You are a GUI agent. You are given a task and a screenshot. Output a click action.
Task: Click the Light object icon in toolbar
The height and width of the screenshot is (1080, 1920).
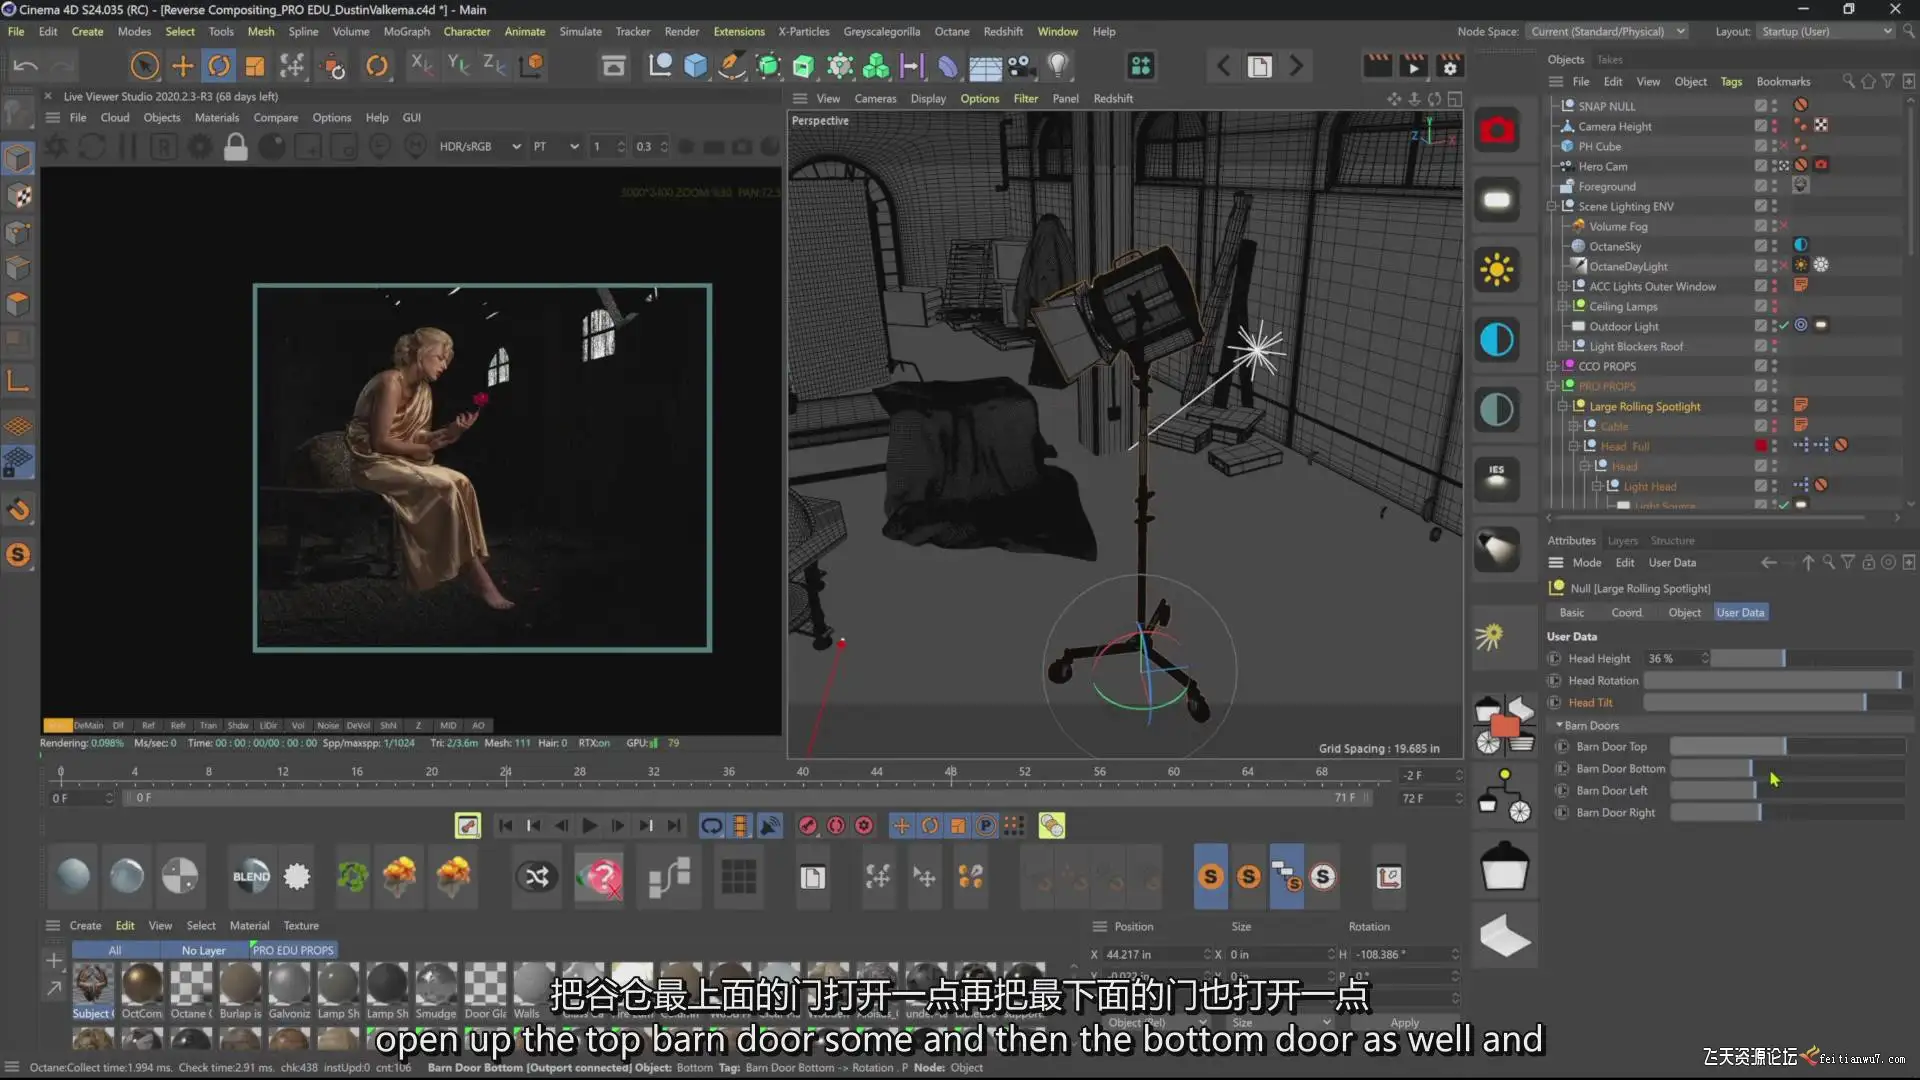(x=1057, y=66)
